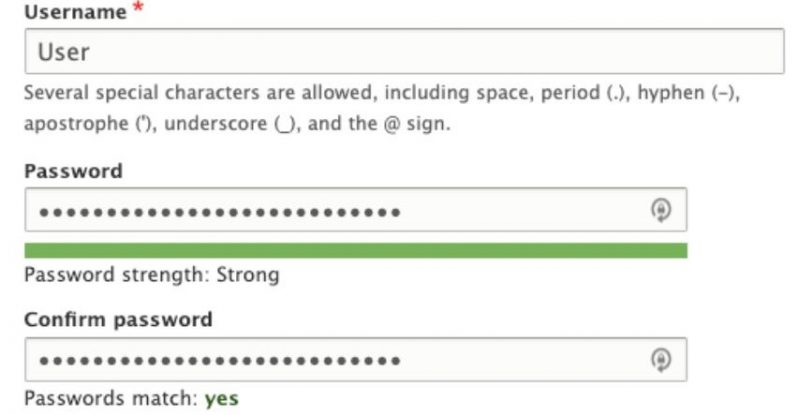Click the word "Strong" in strength indicator
The width and height of the screenshot is (812, 415).
coord(248,274)
